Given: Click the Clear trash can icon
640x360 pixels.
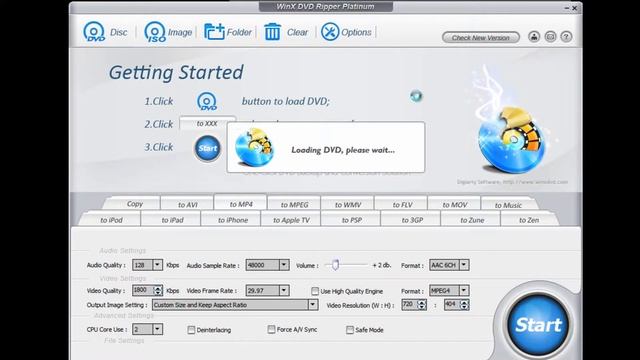Looking at the screenshot, I should [x=272, y=32].
